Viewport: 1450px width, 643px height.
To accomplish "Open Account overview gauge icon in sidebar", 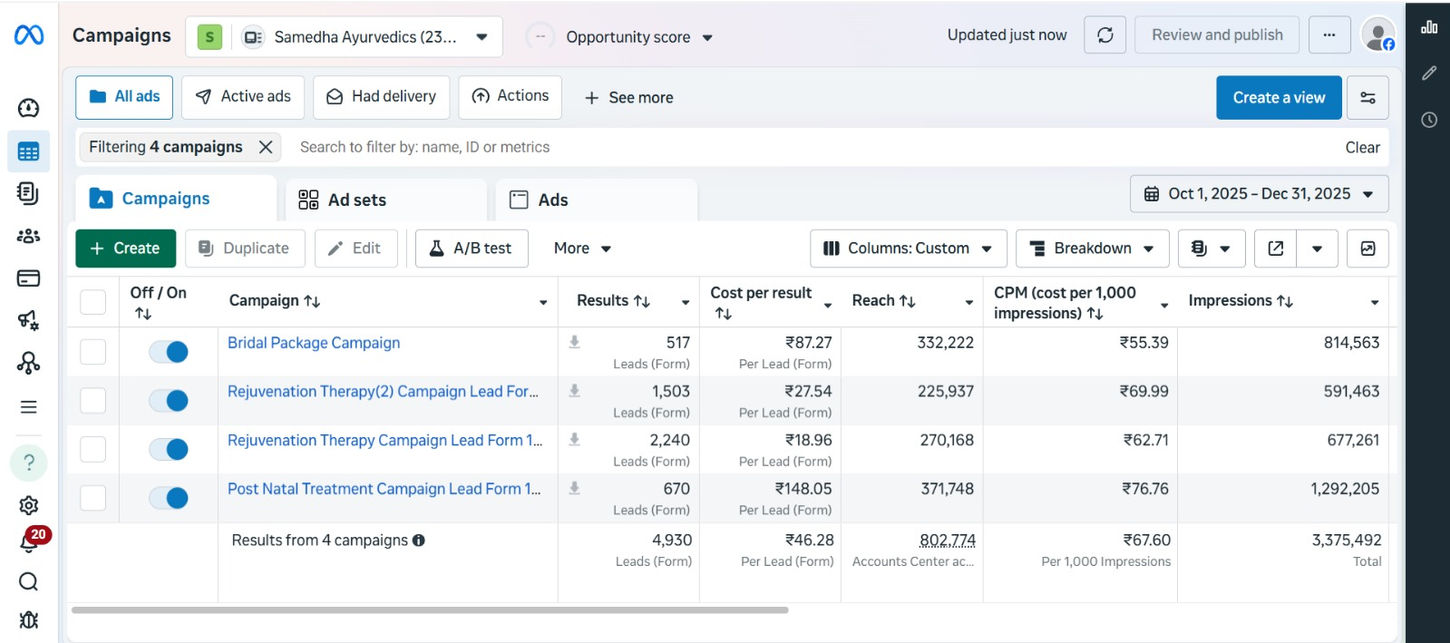I will click(28, 108).
